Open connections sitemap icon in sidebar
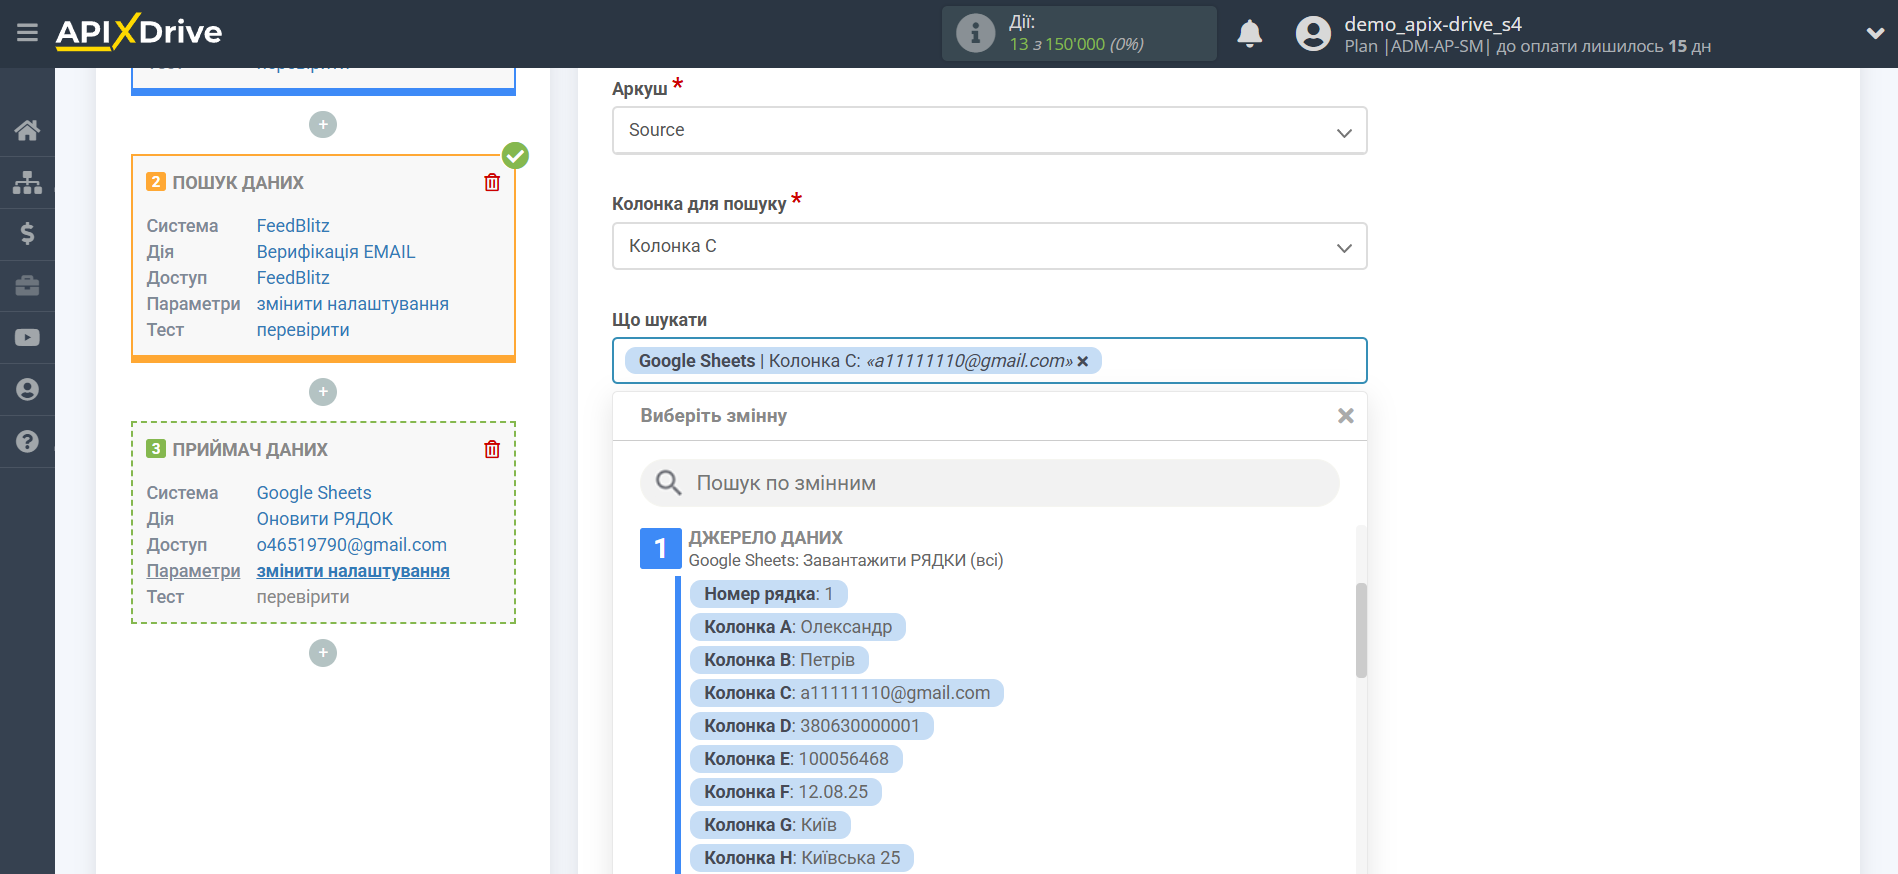Viewport: 1898px width, 874px height. coord(27,182)
